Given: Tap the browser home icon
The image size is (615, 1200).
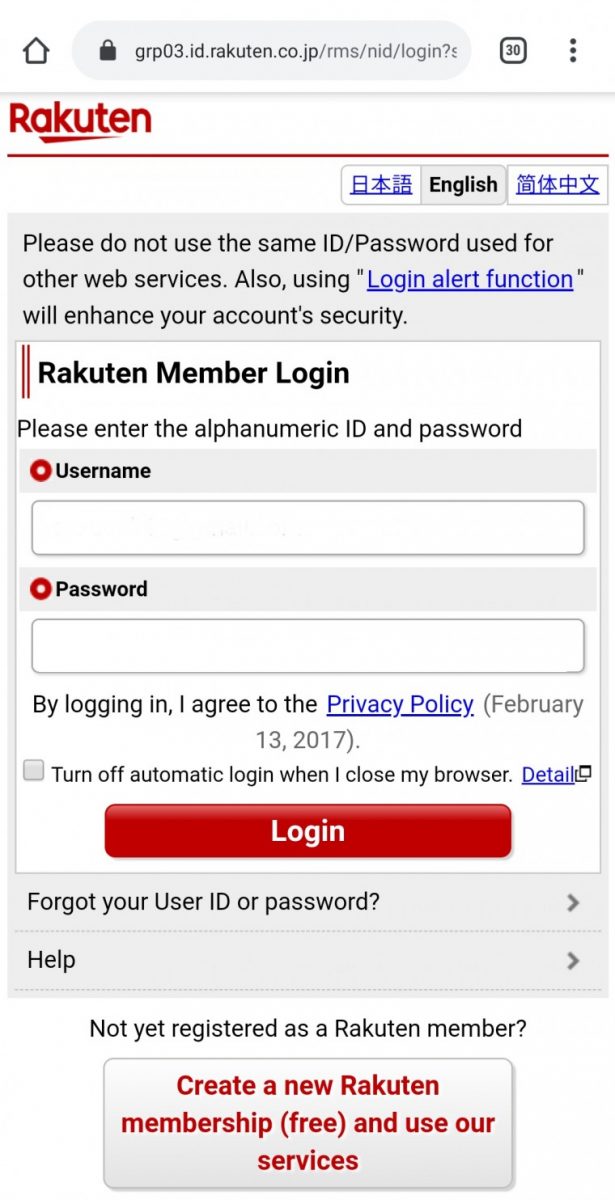Looking at the screenshot, I should (36, 51).
